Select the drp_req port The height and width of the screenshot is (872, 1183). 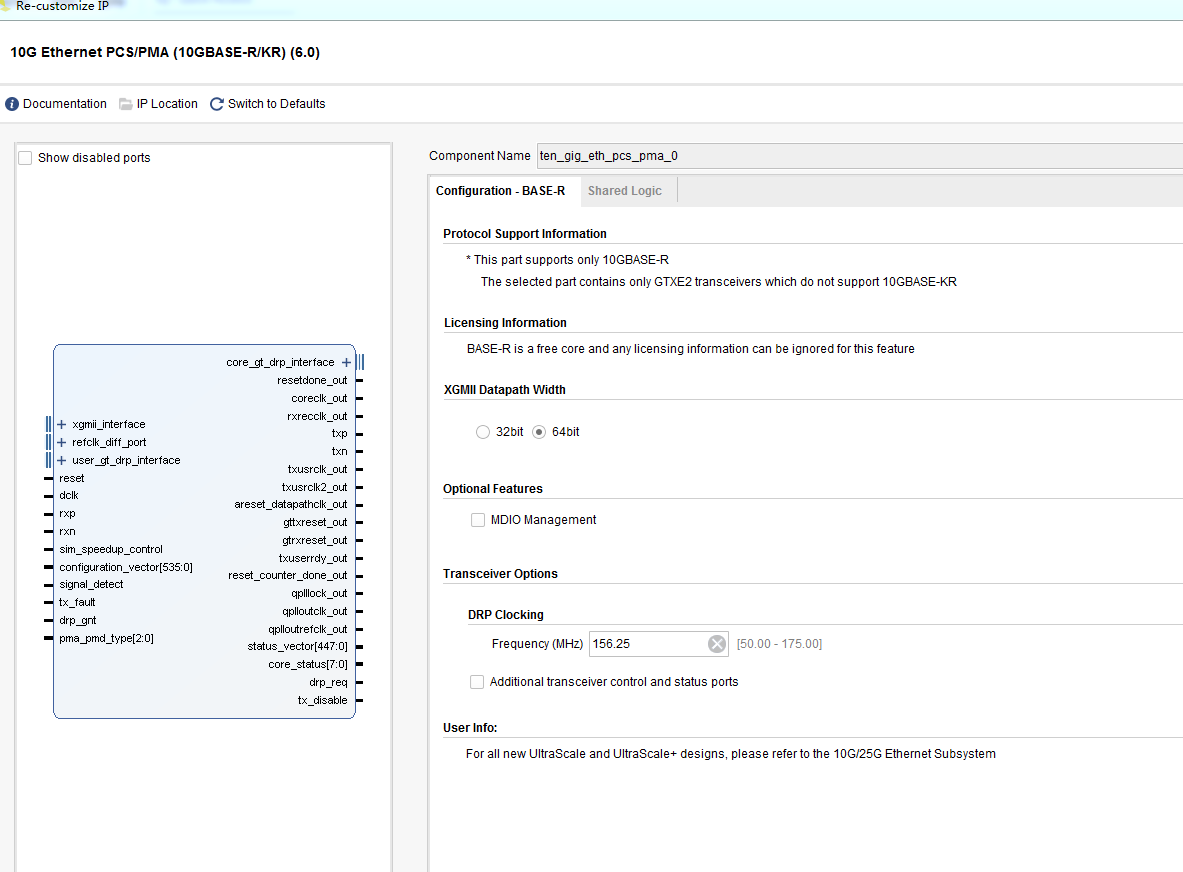(328, 683)
